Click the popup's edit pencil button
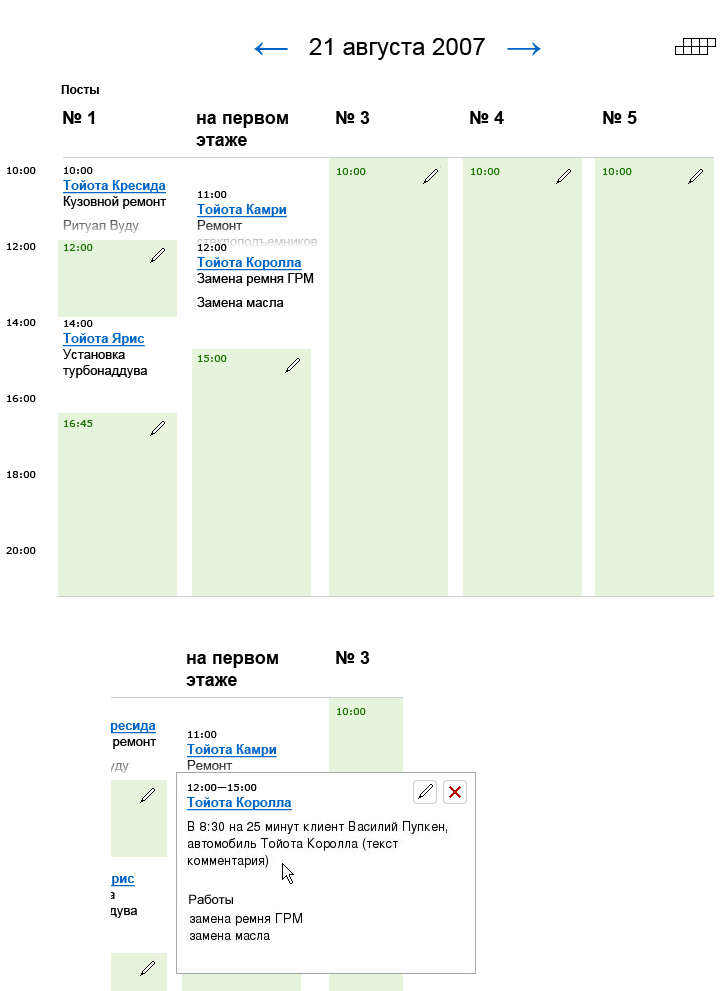This screenshot has height=991, width=727. pyautogui.click(x=425, y=792)
